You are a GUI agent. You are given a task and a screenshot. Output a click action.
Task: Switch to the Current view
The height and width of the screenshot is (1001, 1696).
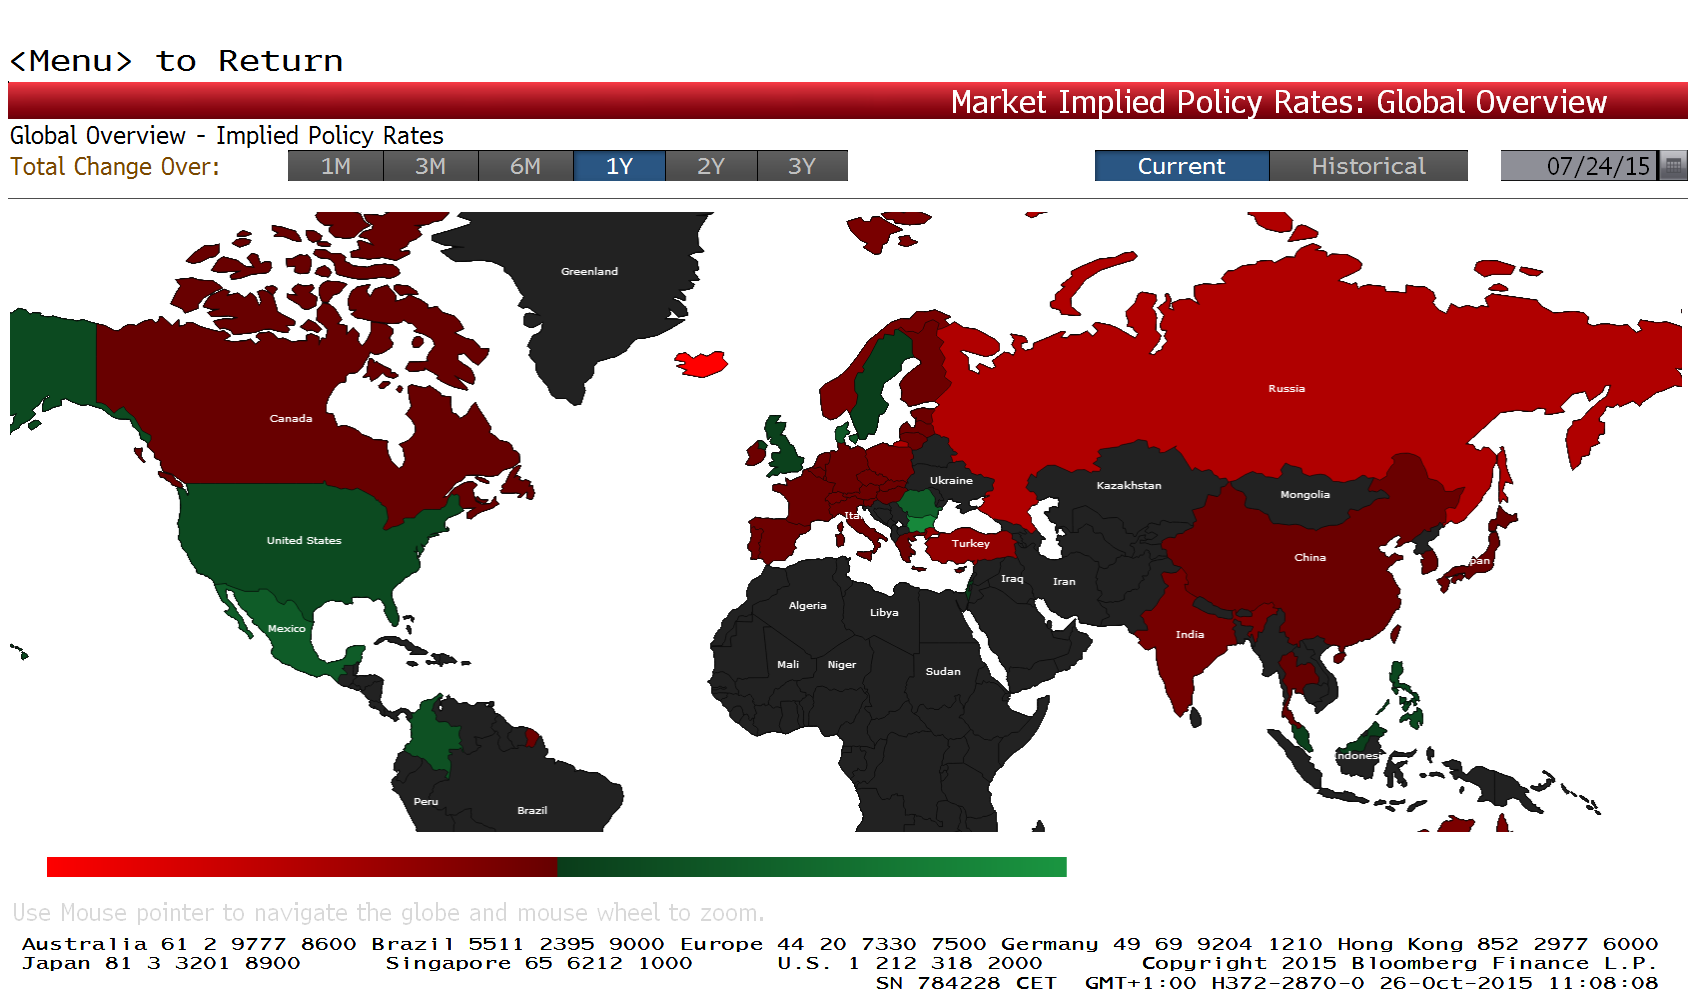point(1182,166)
